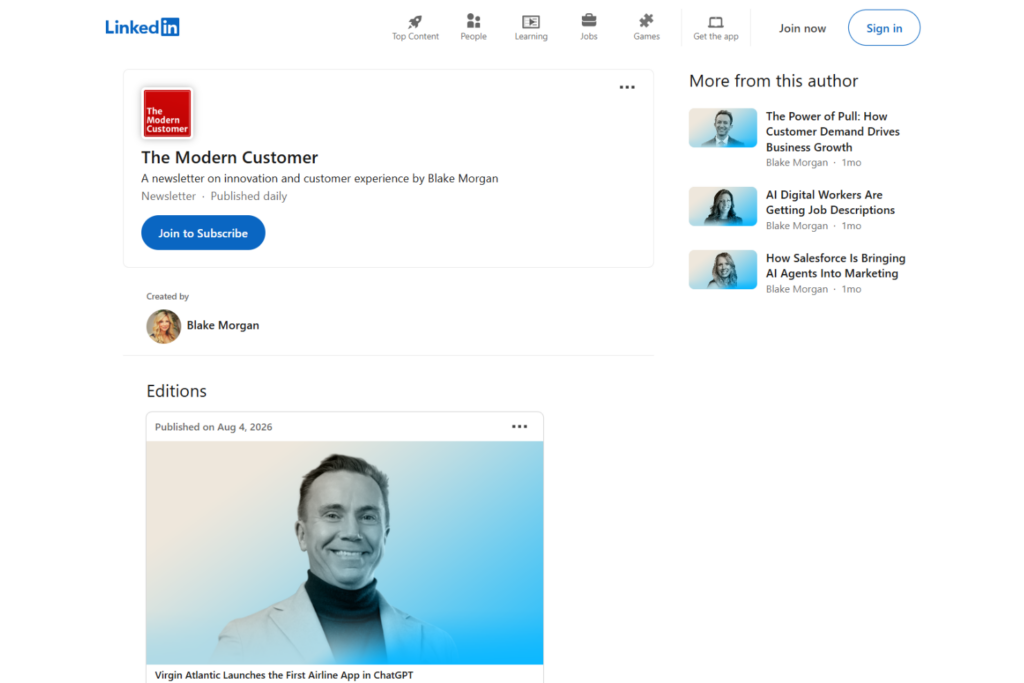Image resolution: width=1024 pixels, height=683 pixels.
Task: Click the Sign in button
Action: [884, 28]
